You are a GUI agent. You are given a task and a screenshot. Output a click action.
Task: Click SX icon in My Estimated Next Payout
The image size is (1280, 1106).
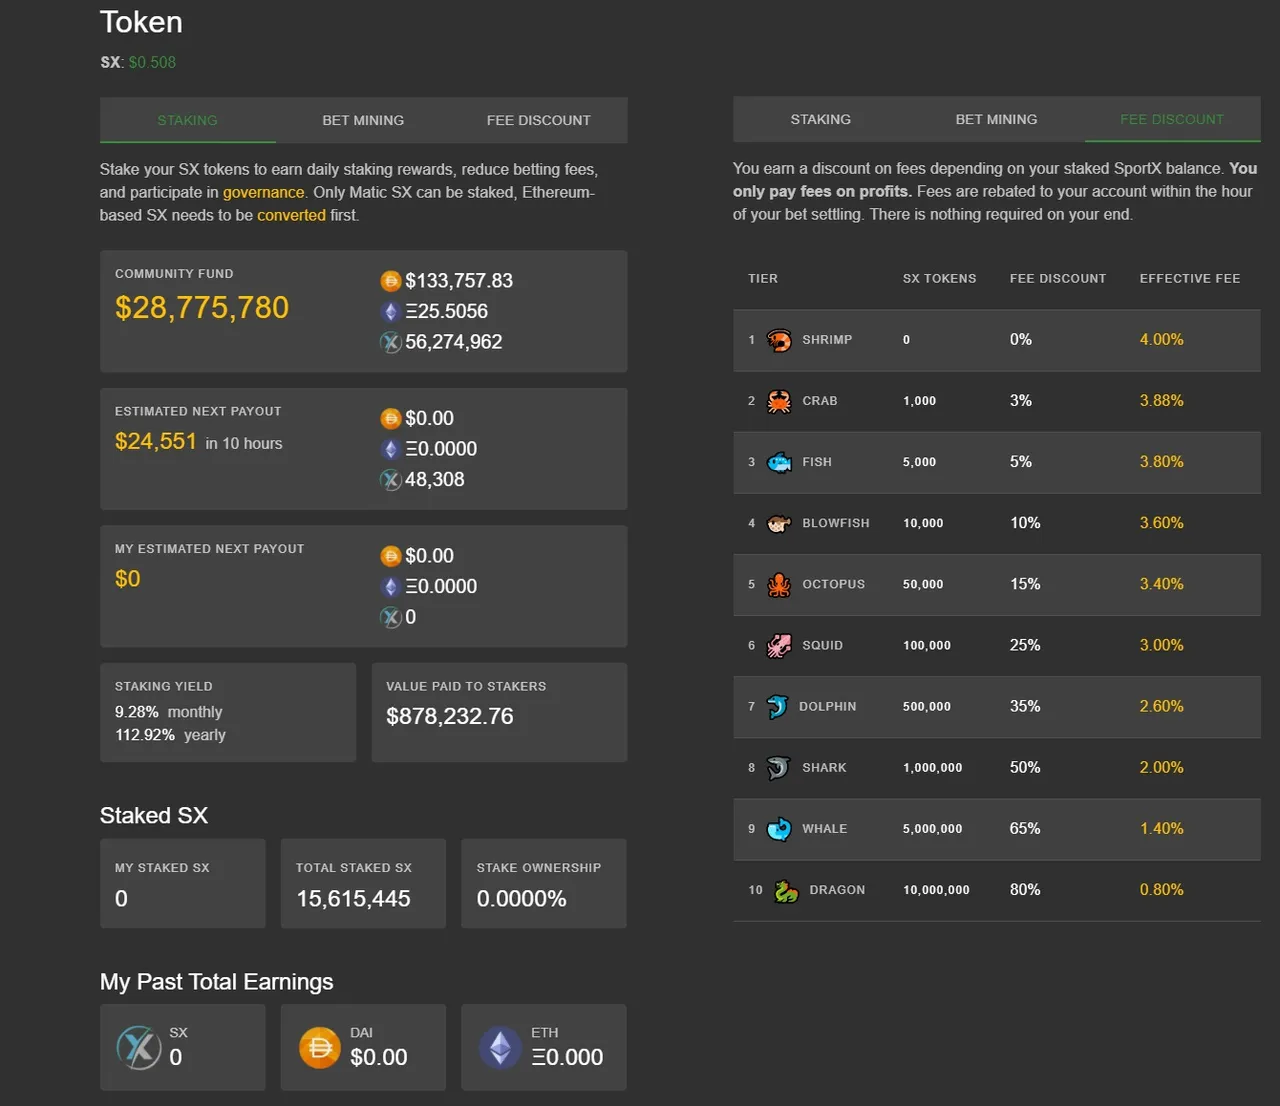(391, 617)
